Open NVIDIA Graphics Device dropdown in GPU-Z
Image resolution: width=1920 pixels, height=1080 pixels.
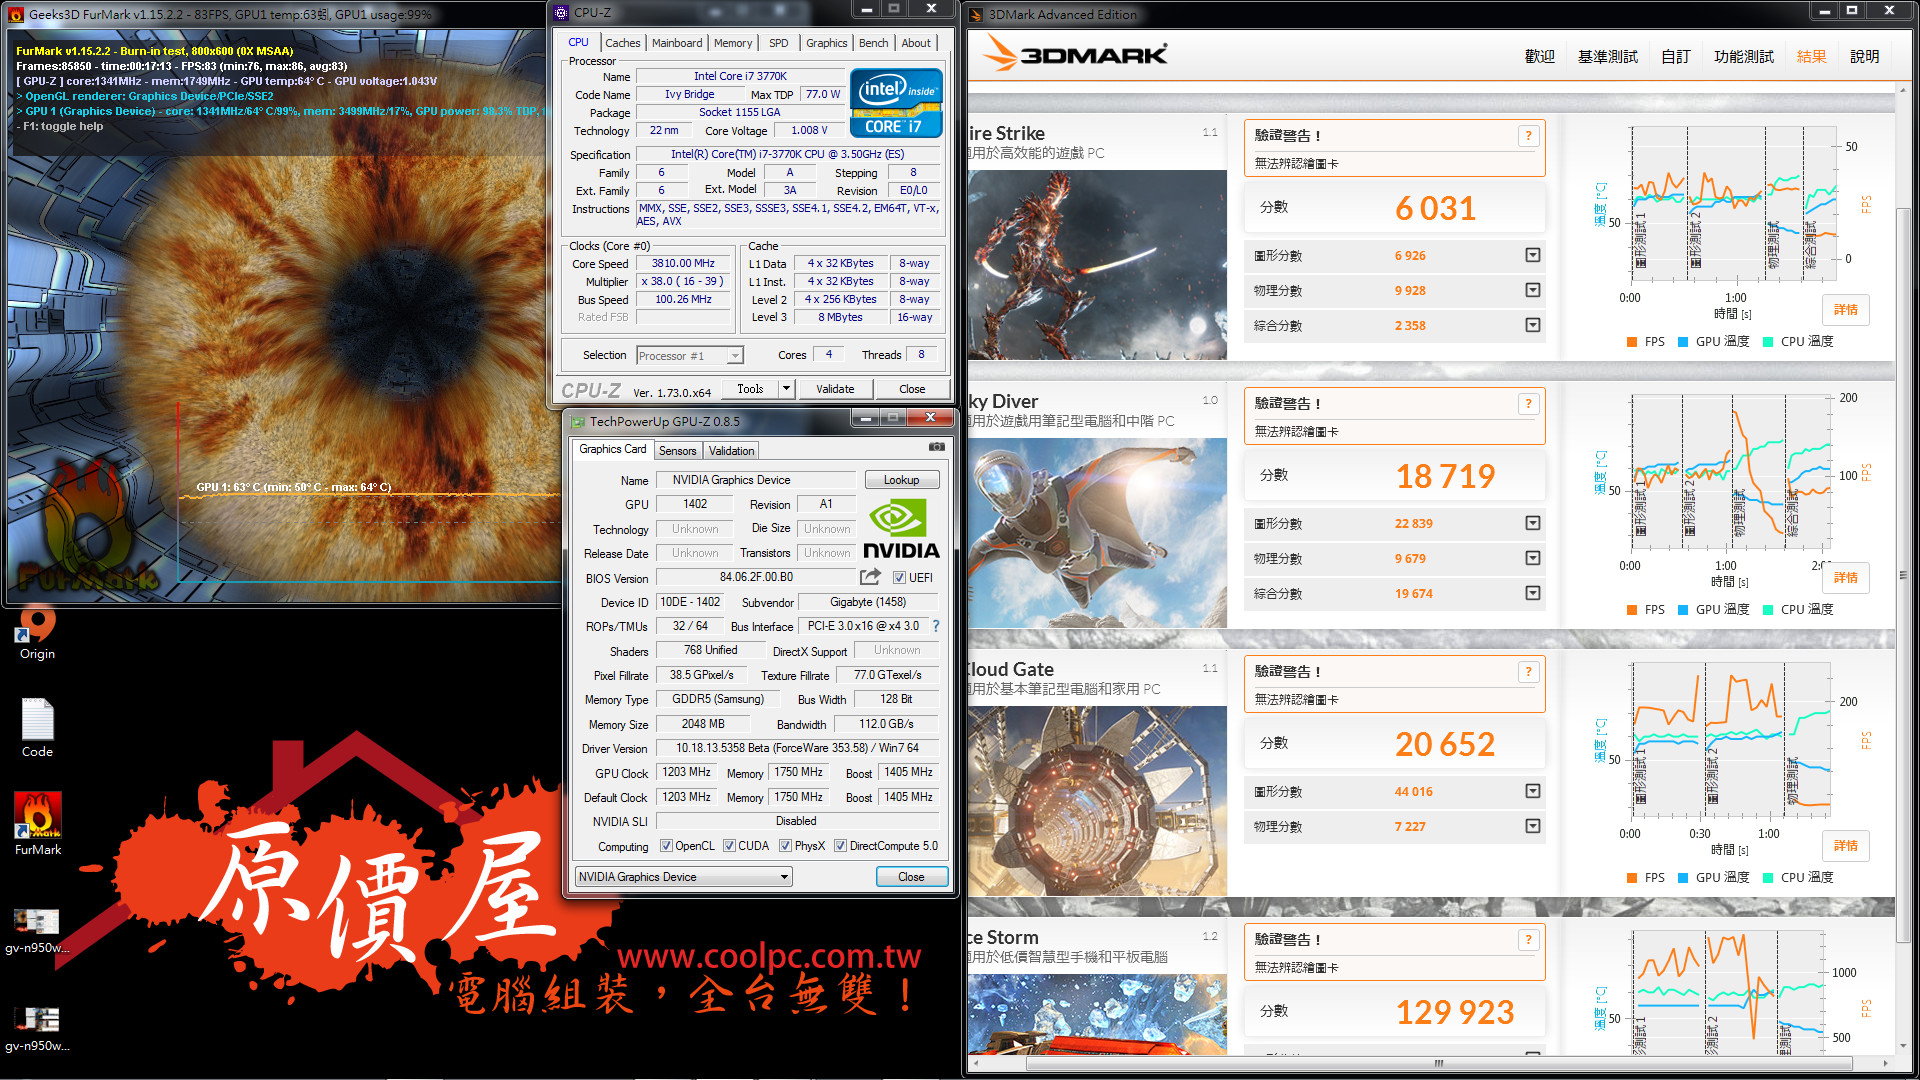pos(683,877)
